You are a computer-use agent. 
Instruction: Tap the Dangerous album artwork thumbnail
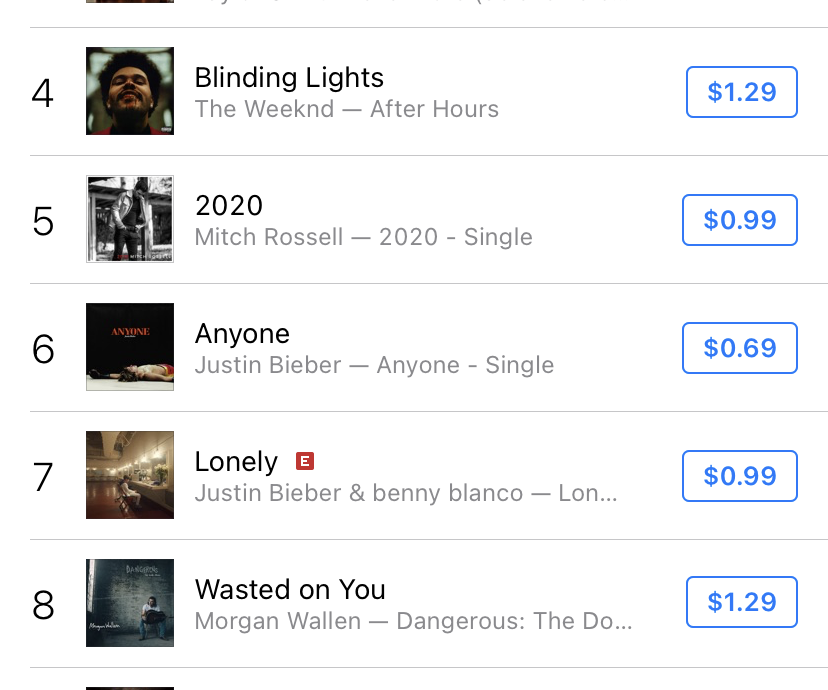click(130, 603)
